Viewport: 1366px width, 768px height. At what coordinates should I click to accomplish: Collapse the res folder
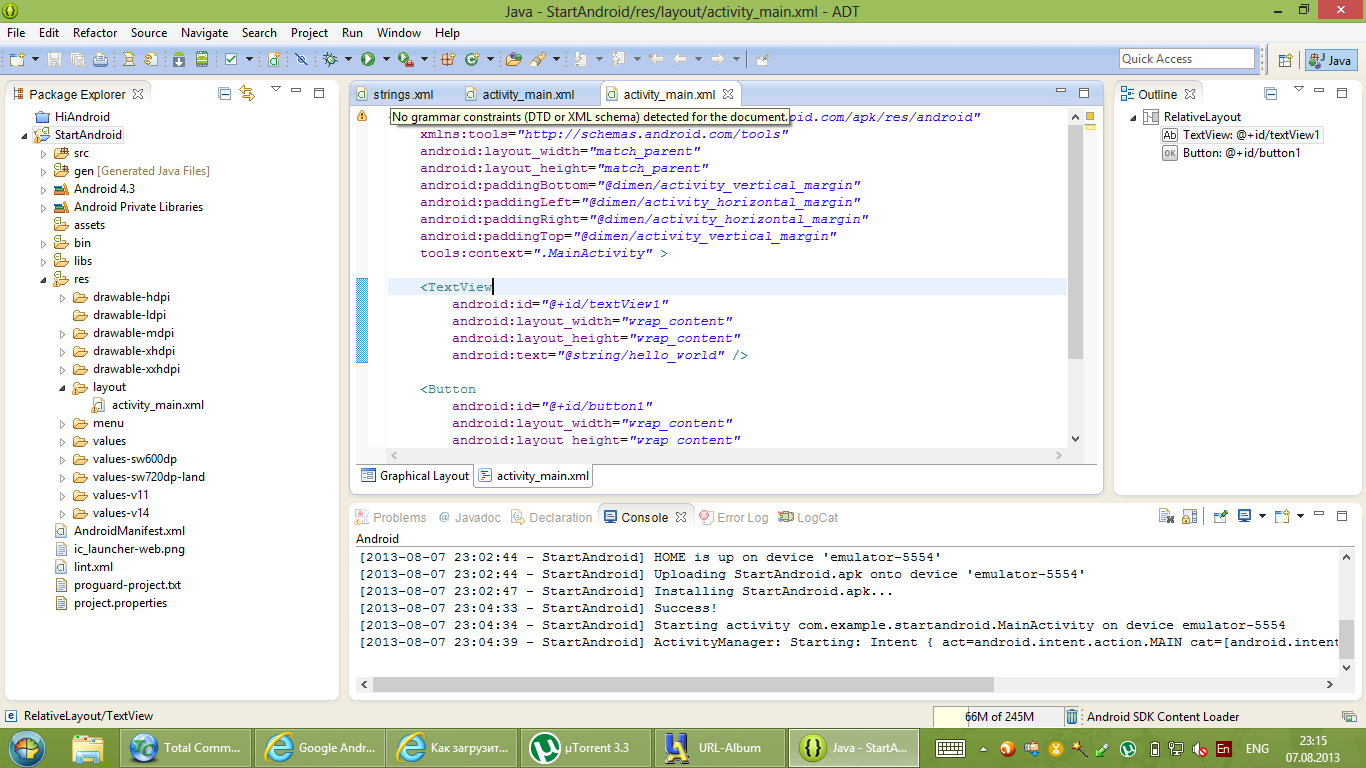click(44, 279)
